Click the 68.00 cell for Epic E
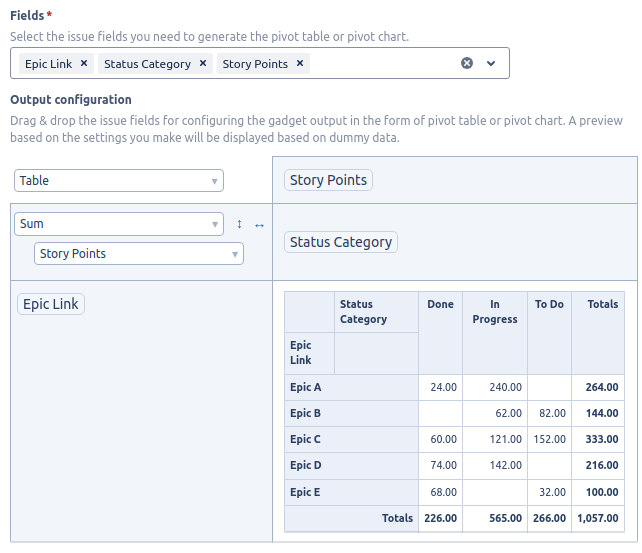This screenshot has width=642, height=553. click(x=441, y=492)
